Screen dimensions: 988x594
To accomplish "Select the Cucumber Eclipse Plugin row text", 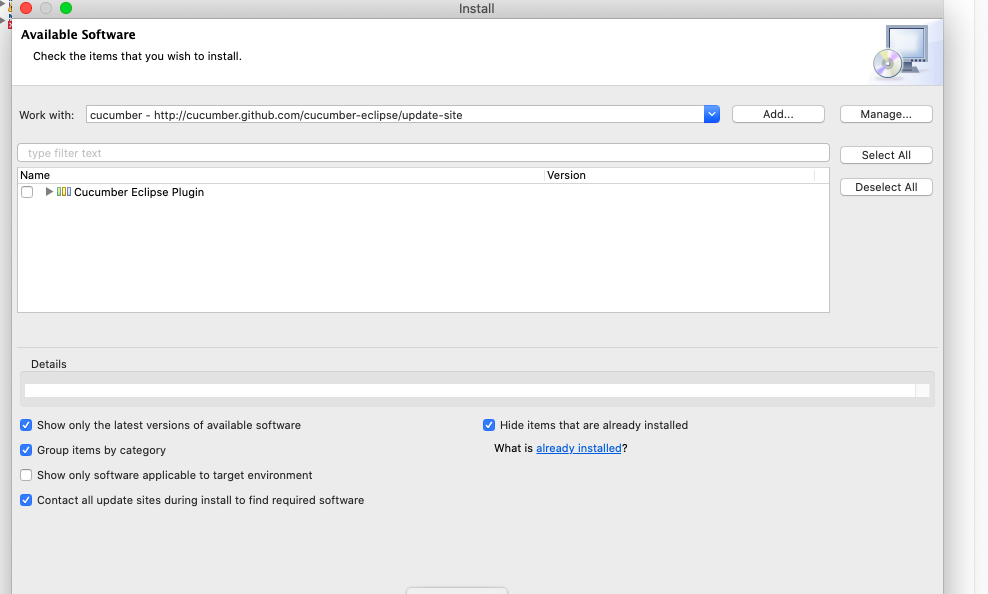I will (x=139, y=192).
